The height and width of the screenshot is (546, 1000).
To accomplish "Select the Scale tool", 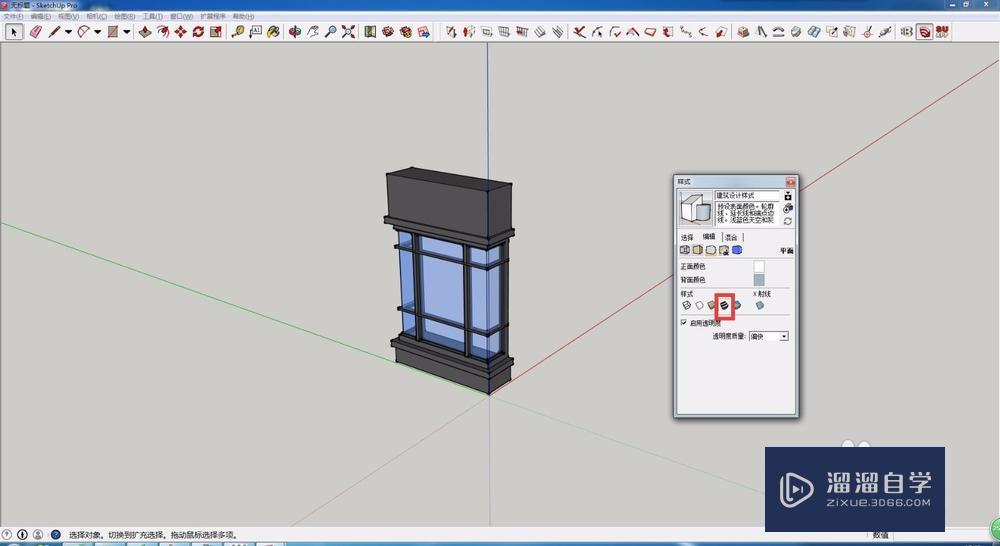I will (216, 31).
